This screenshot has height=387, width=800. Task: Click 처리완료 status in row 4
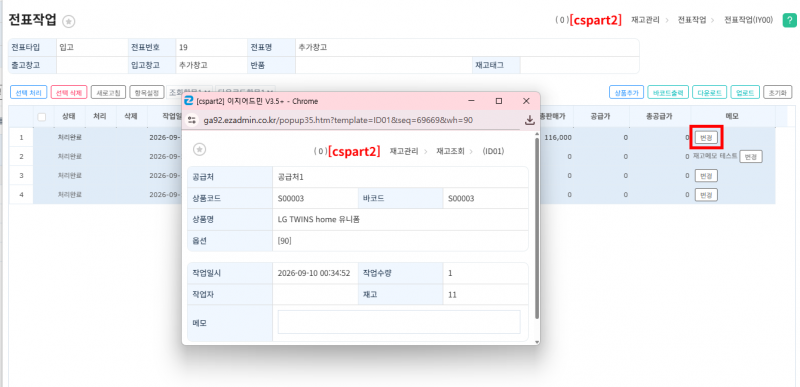pyautogui.click(x=69, y=194)
